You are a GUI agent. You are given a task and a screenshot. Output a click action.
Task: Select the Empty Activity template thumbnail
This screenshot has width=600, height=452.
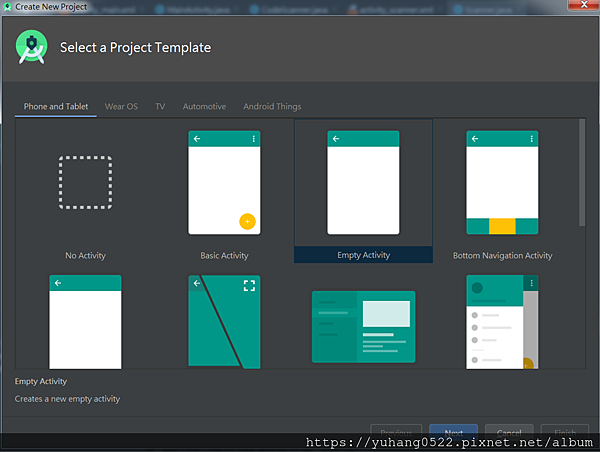(x=363, y=183)
